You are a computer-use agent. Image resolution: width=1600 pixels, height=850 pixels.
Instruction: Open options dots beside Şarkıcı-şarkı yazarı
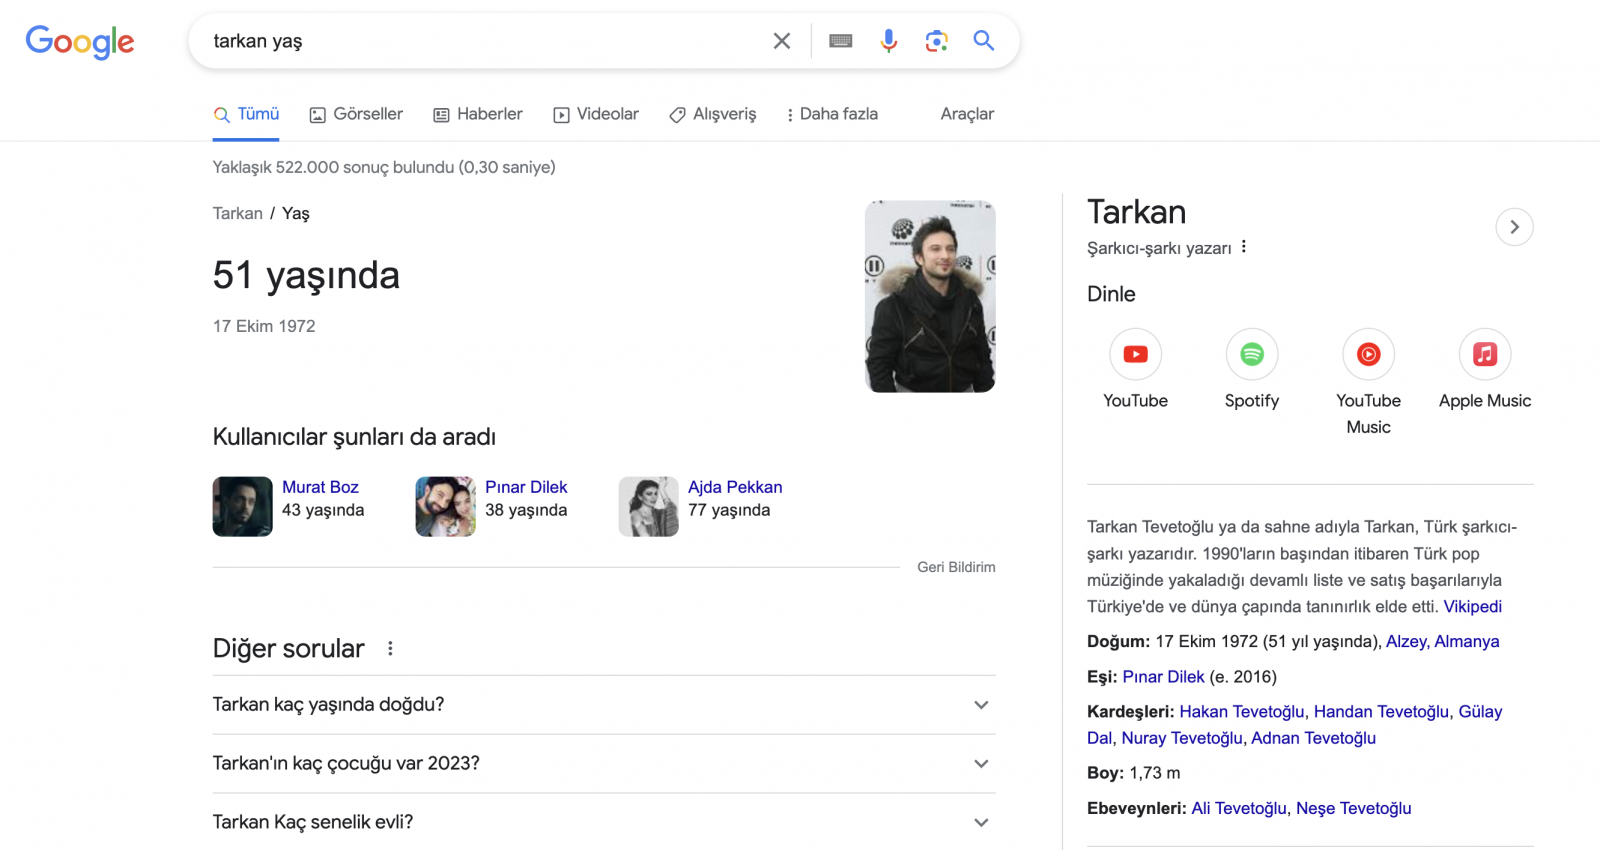(x=1244, y=247)
